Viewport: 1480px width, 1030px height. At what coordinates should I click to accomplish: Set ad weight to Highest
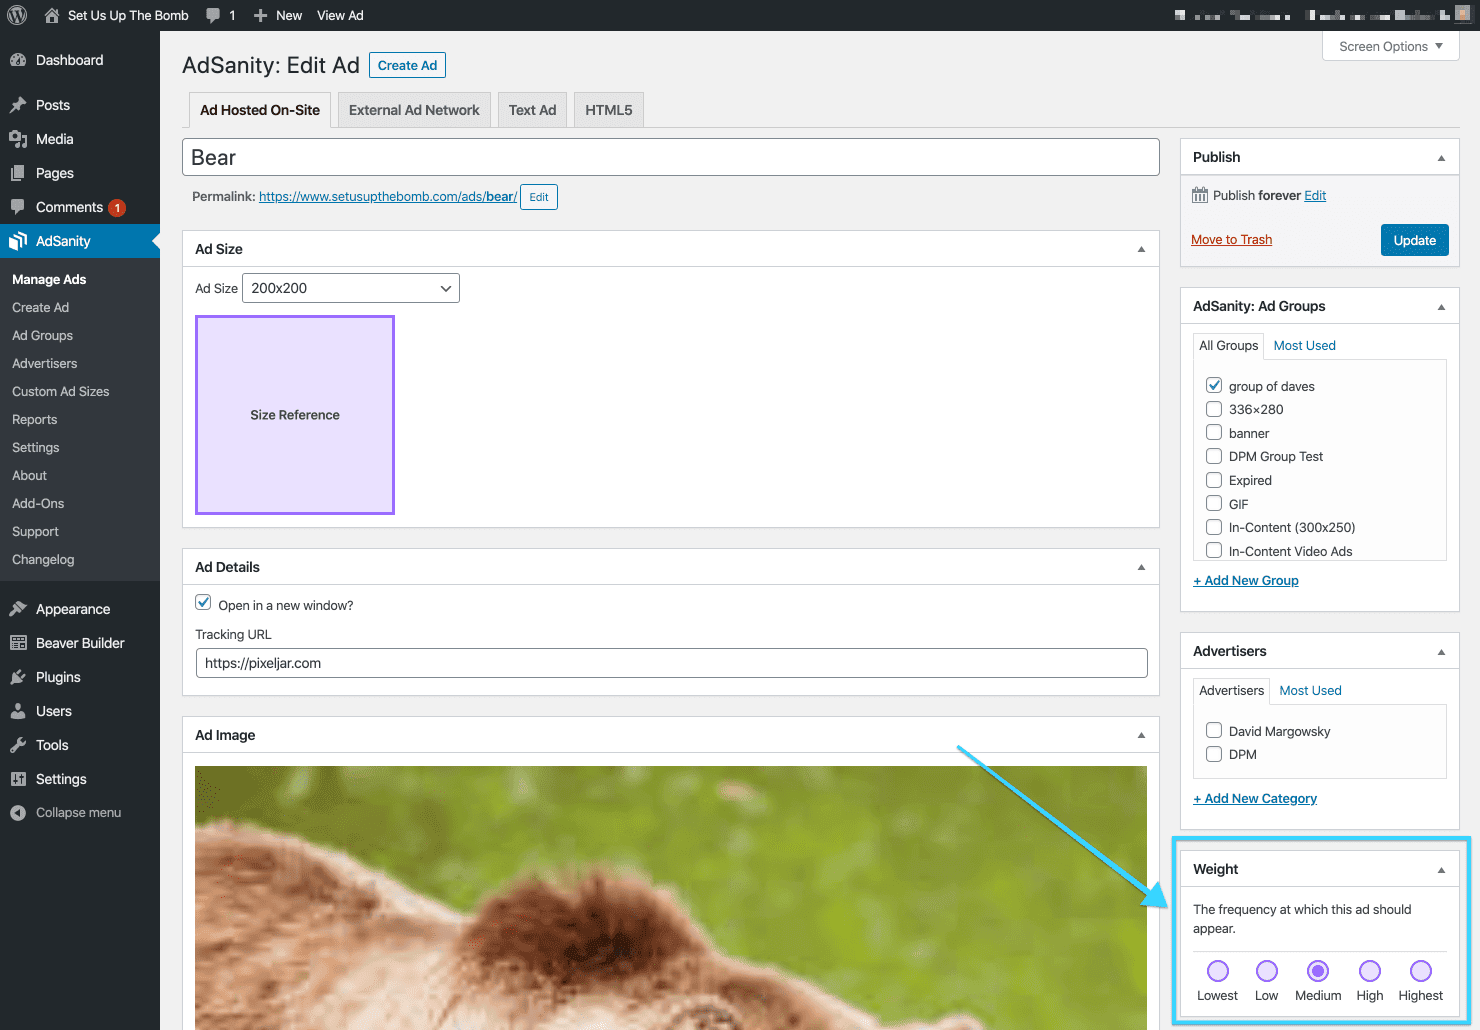pos(1420,970)
